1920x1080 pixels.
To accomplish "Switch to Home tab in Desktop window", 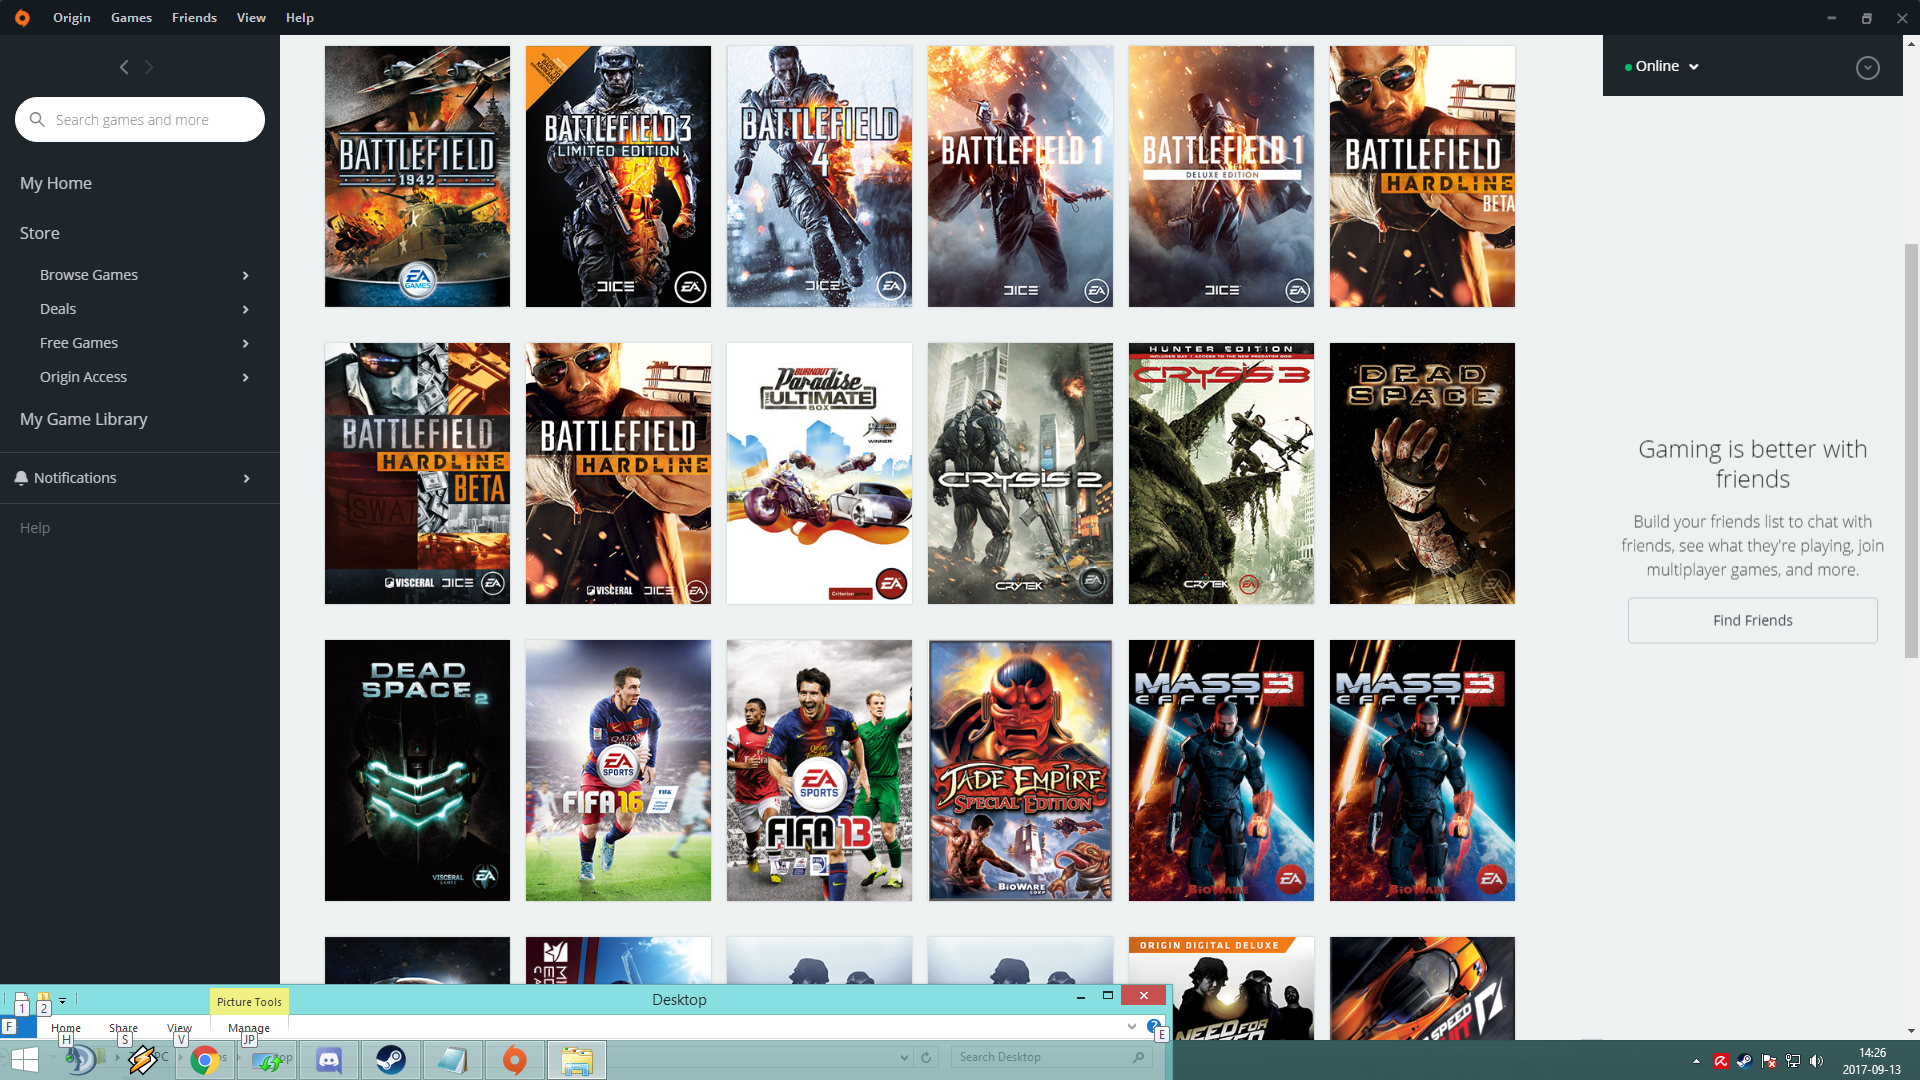I will click(x=66, y=1027).
